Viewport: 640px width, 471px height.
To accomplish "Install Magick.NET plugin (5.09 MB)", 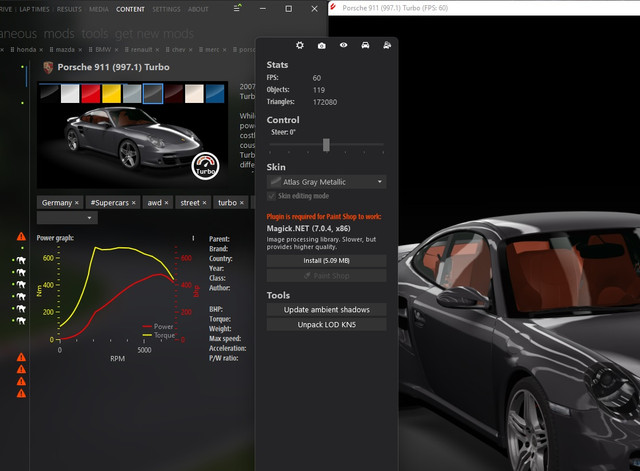I will click(x=327, y=260).
